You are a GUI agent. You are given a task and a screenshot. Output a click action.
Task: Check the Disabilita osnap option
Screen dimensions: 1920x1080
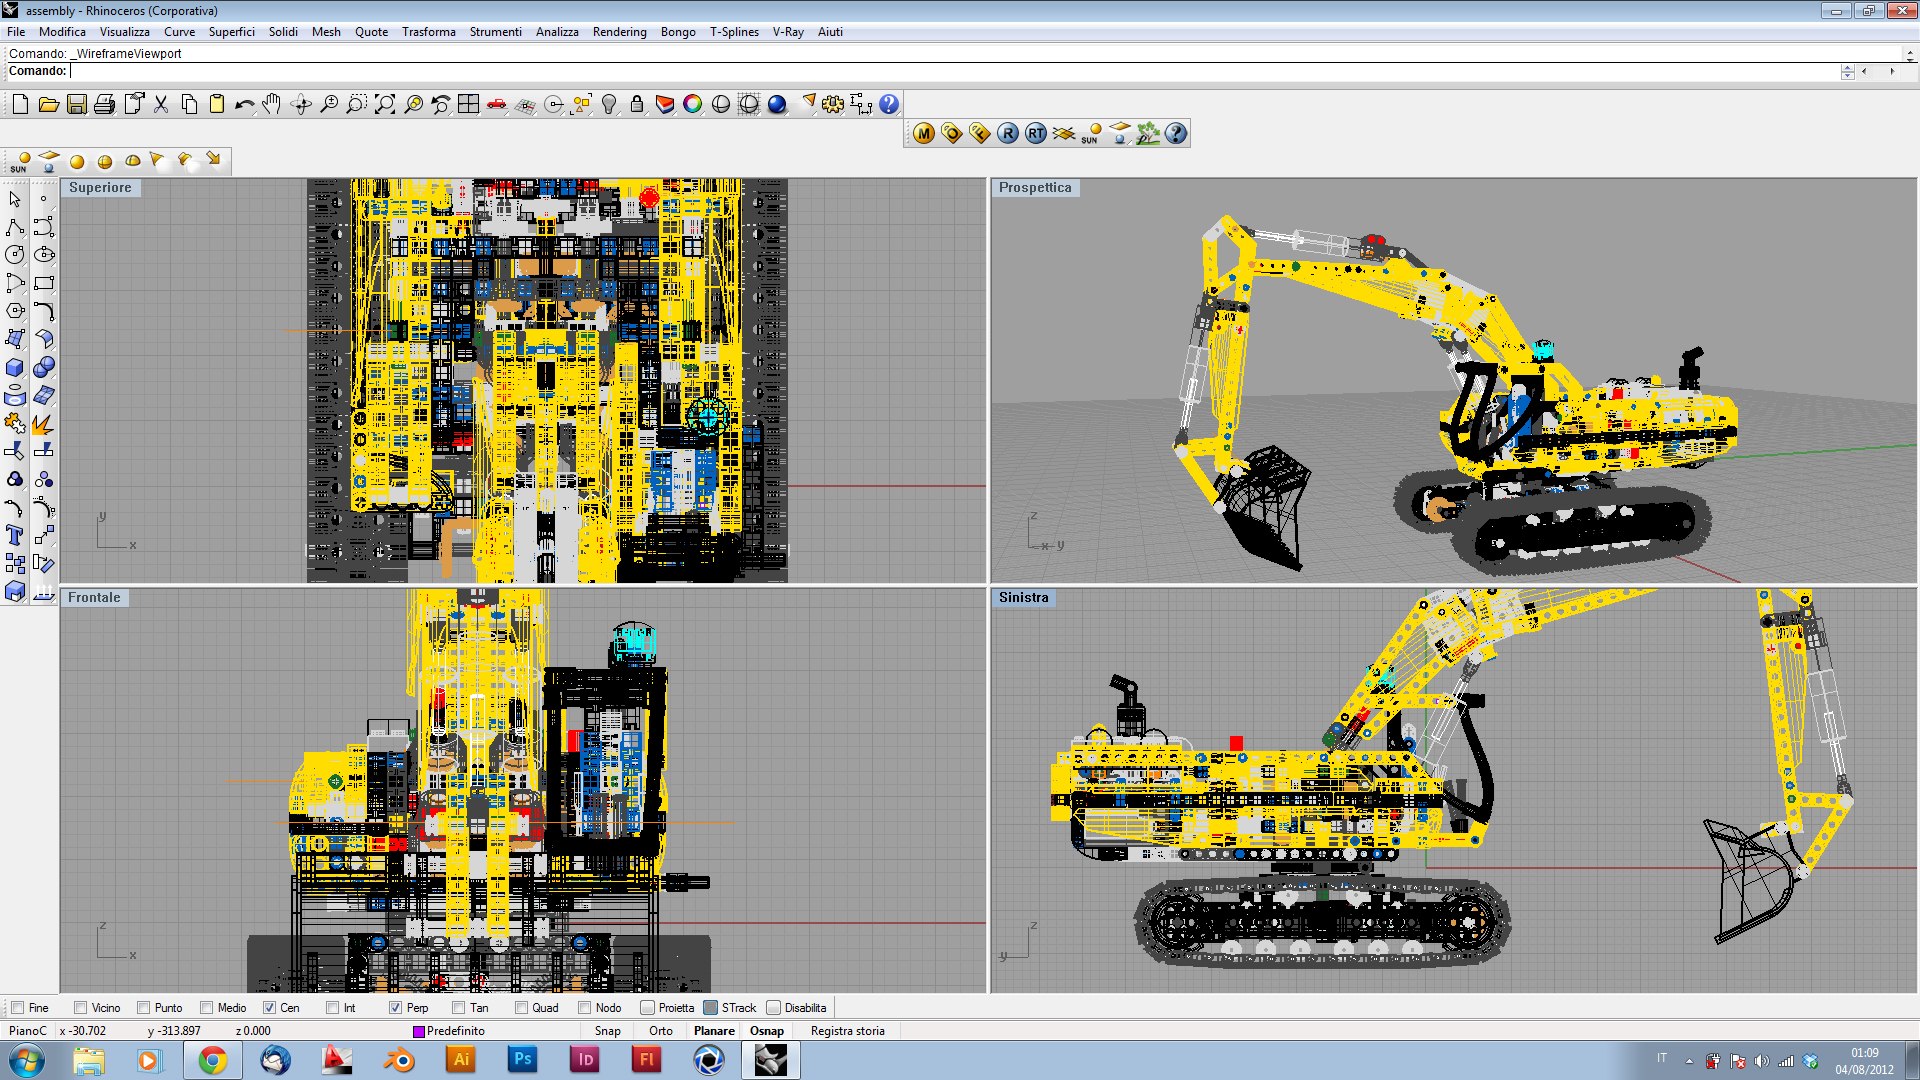(x=774, y=1008)
